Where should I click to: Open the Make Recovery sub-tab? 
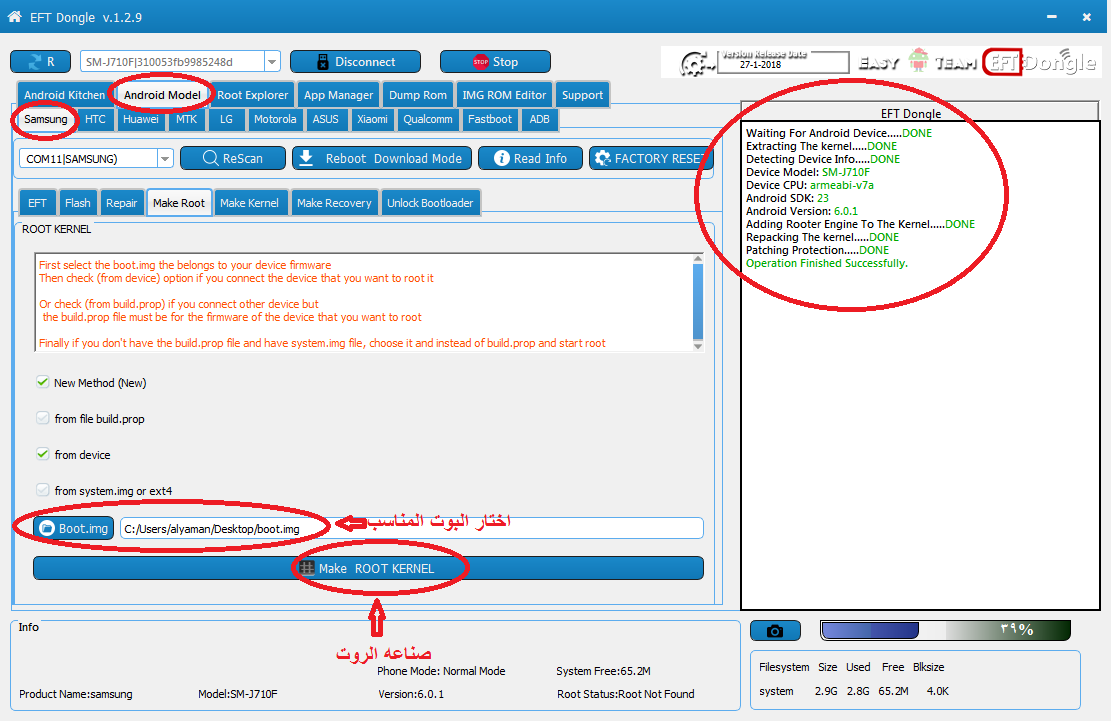point(334,203)
